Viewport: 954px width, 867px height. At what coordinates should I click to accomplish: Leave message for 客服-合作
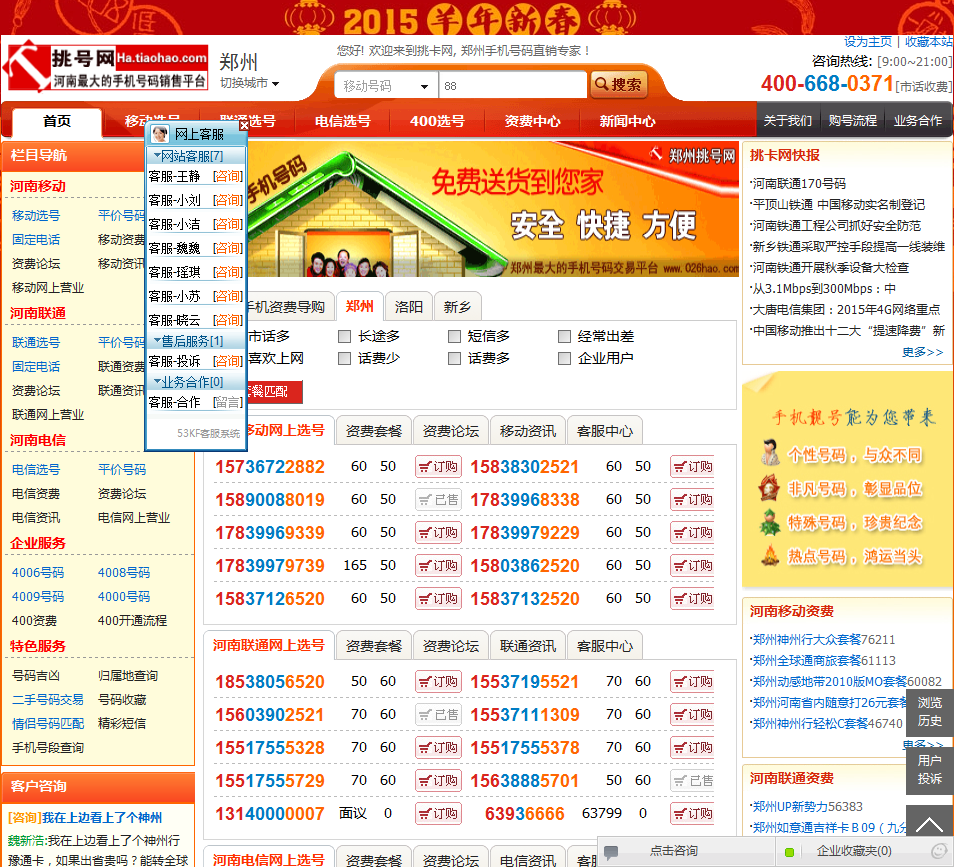coord(228,402)
